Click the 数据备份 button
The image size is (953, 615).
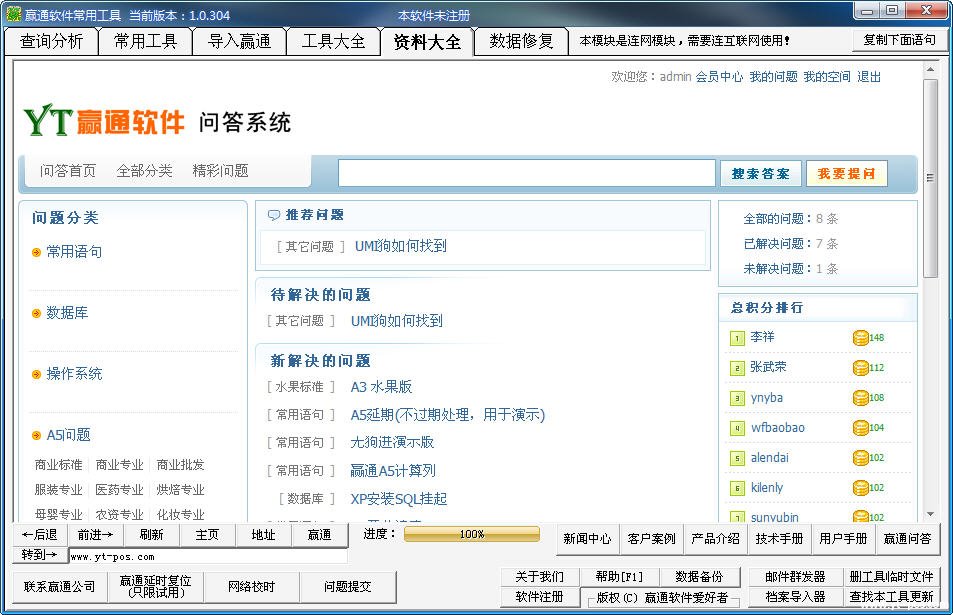pos(699,577)
